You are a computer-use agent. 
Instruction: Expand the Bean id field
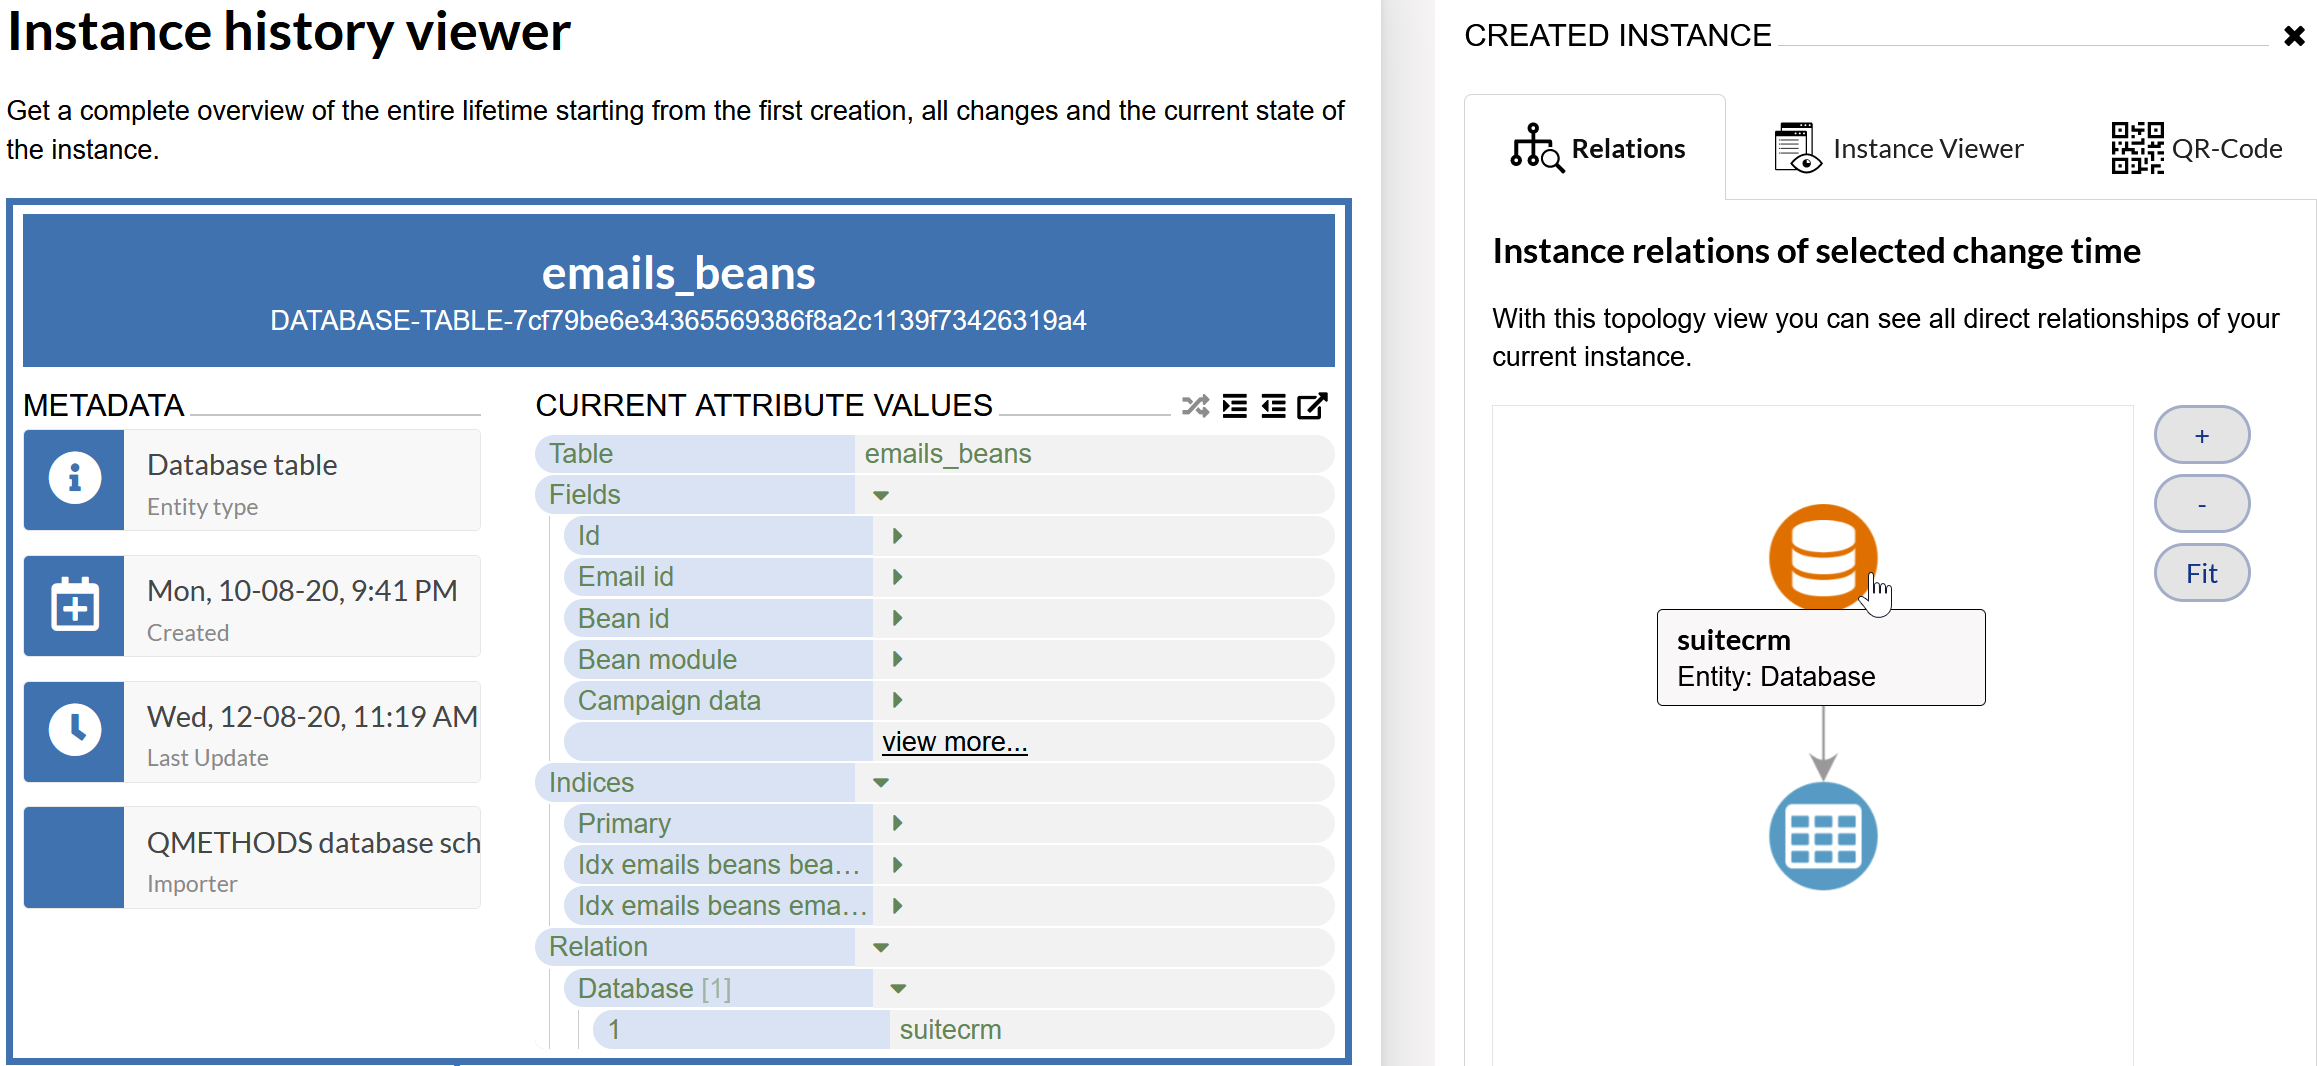coord(897,618)
